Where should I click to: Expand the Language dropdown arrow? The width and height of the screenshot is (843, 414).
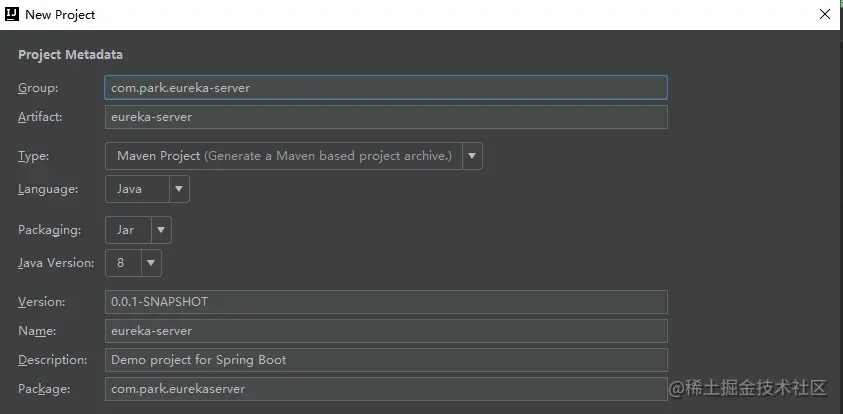tap(178, 189)
